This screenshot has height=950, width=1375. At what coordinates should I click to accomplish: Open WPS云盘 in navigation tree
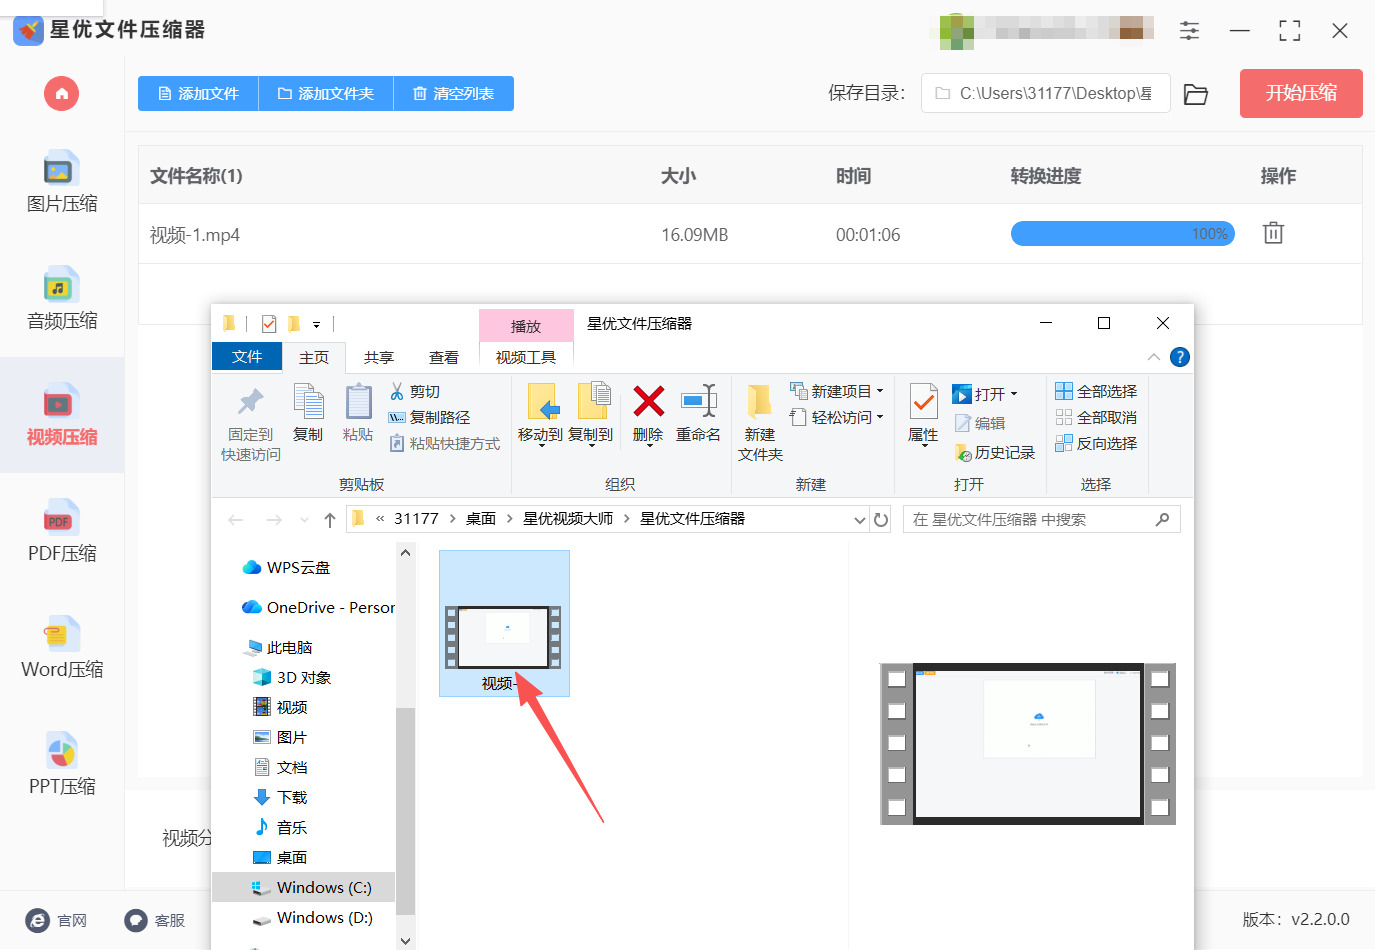(287, 568)
